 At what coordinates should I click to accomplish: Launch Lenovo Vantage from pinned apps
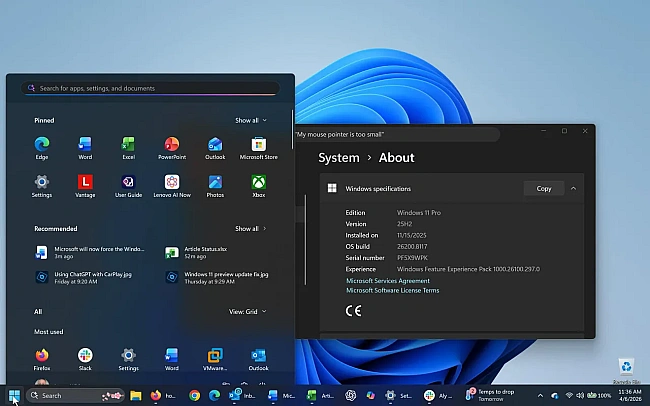pos(85,184)
